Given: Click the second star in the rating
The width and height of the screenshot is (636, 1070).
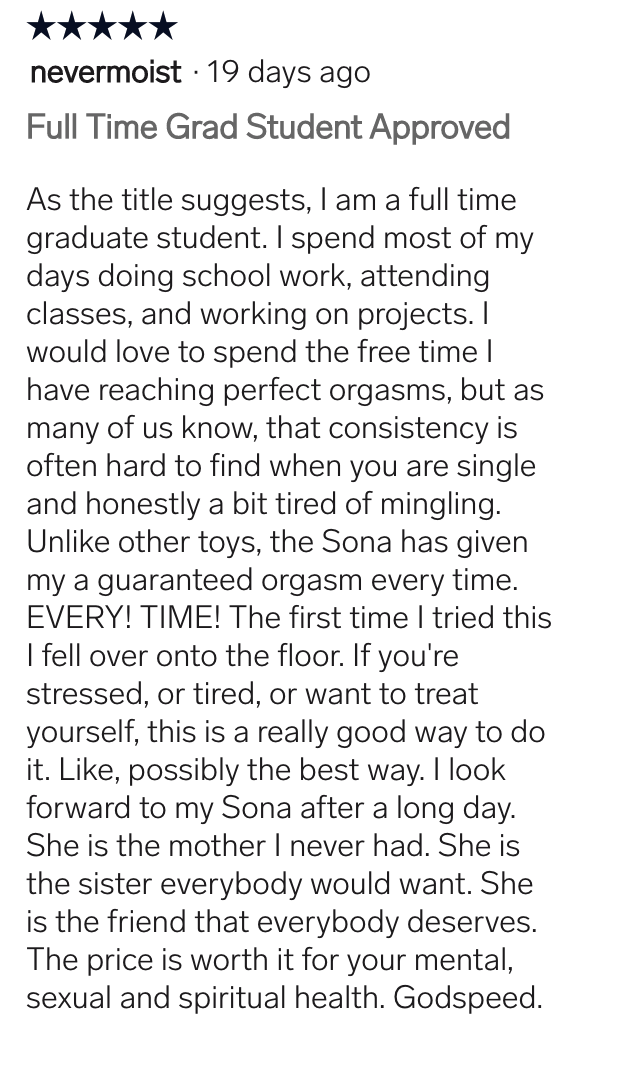Looking at the screenshot, I should pos(72,27).
